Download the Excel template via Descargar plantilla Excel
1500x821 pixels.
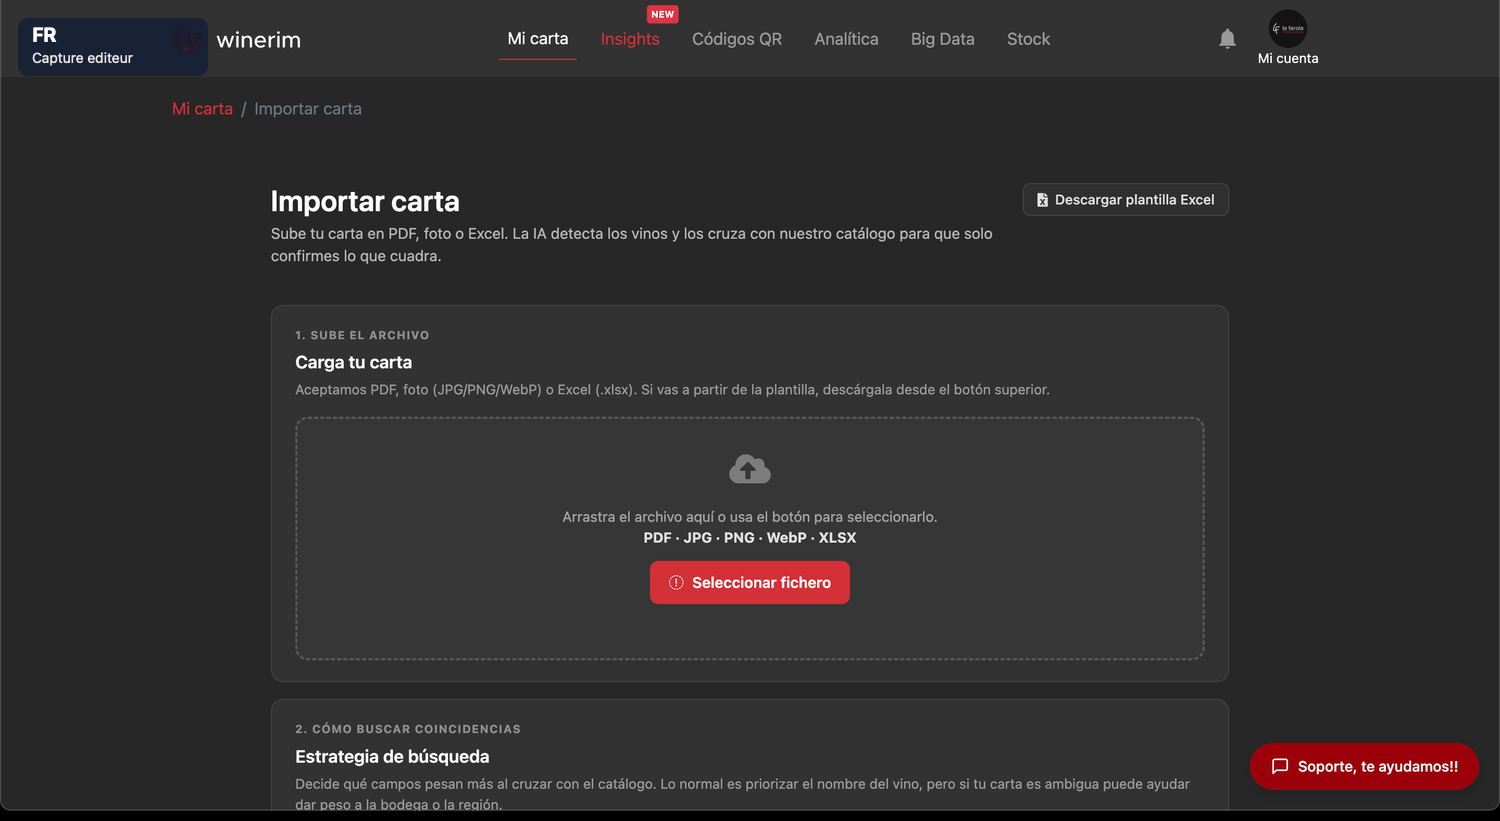1125,200
